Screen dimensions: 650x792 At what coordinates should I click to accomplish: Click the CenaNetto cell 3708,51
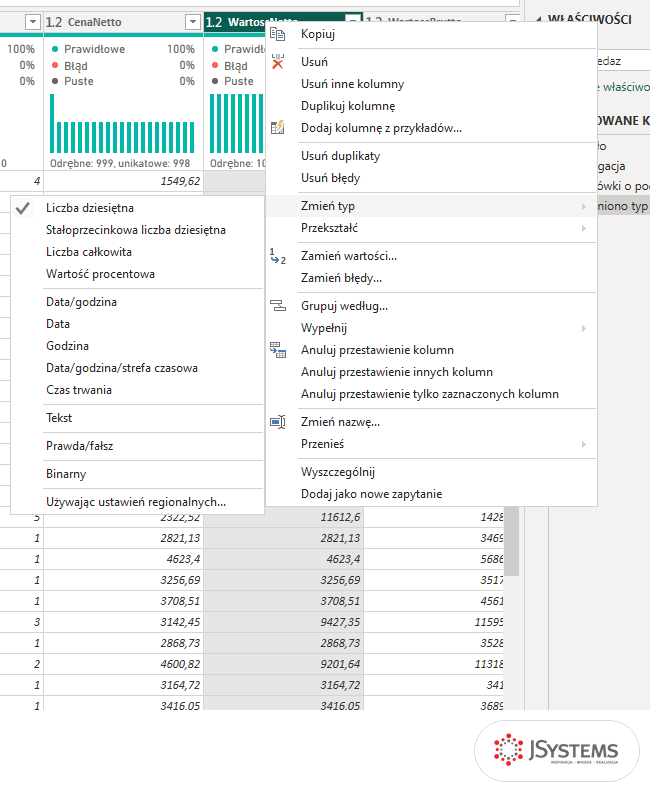(123, 601)
